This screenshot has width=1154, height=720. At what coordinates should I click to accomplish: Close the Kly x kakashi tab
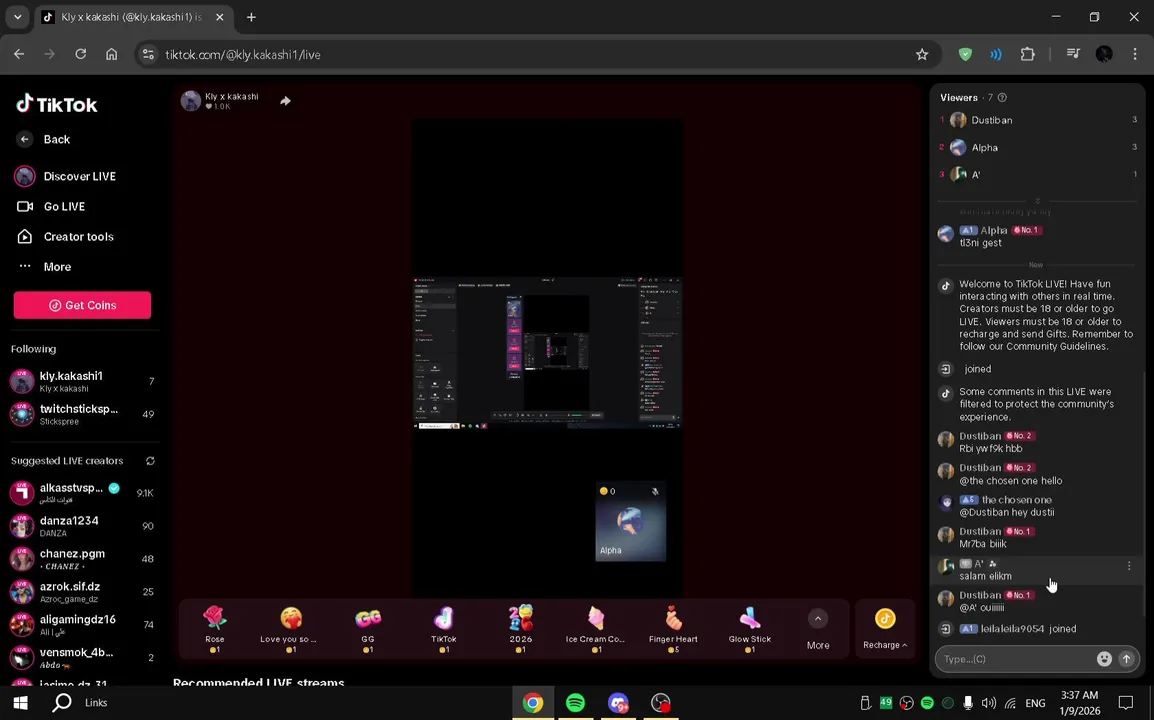219,17
